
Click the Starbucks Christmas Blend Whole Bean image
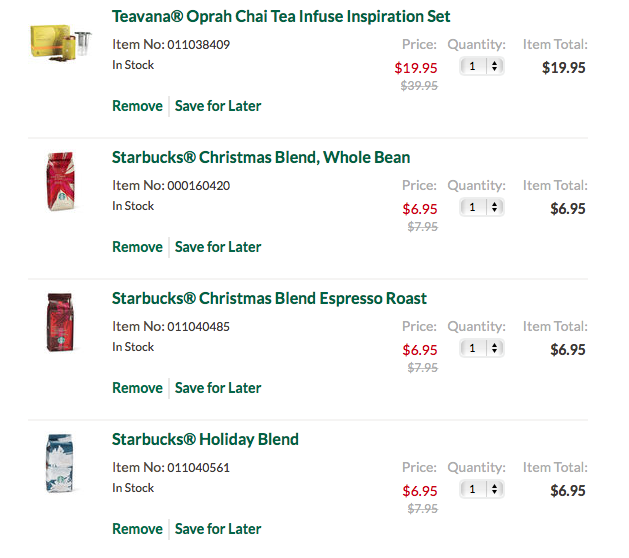tap(59, 181)
